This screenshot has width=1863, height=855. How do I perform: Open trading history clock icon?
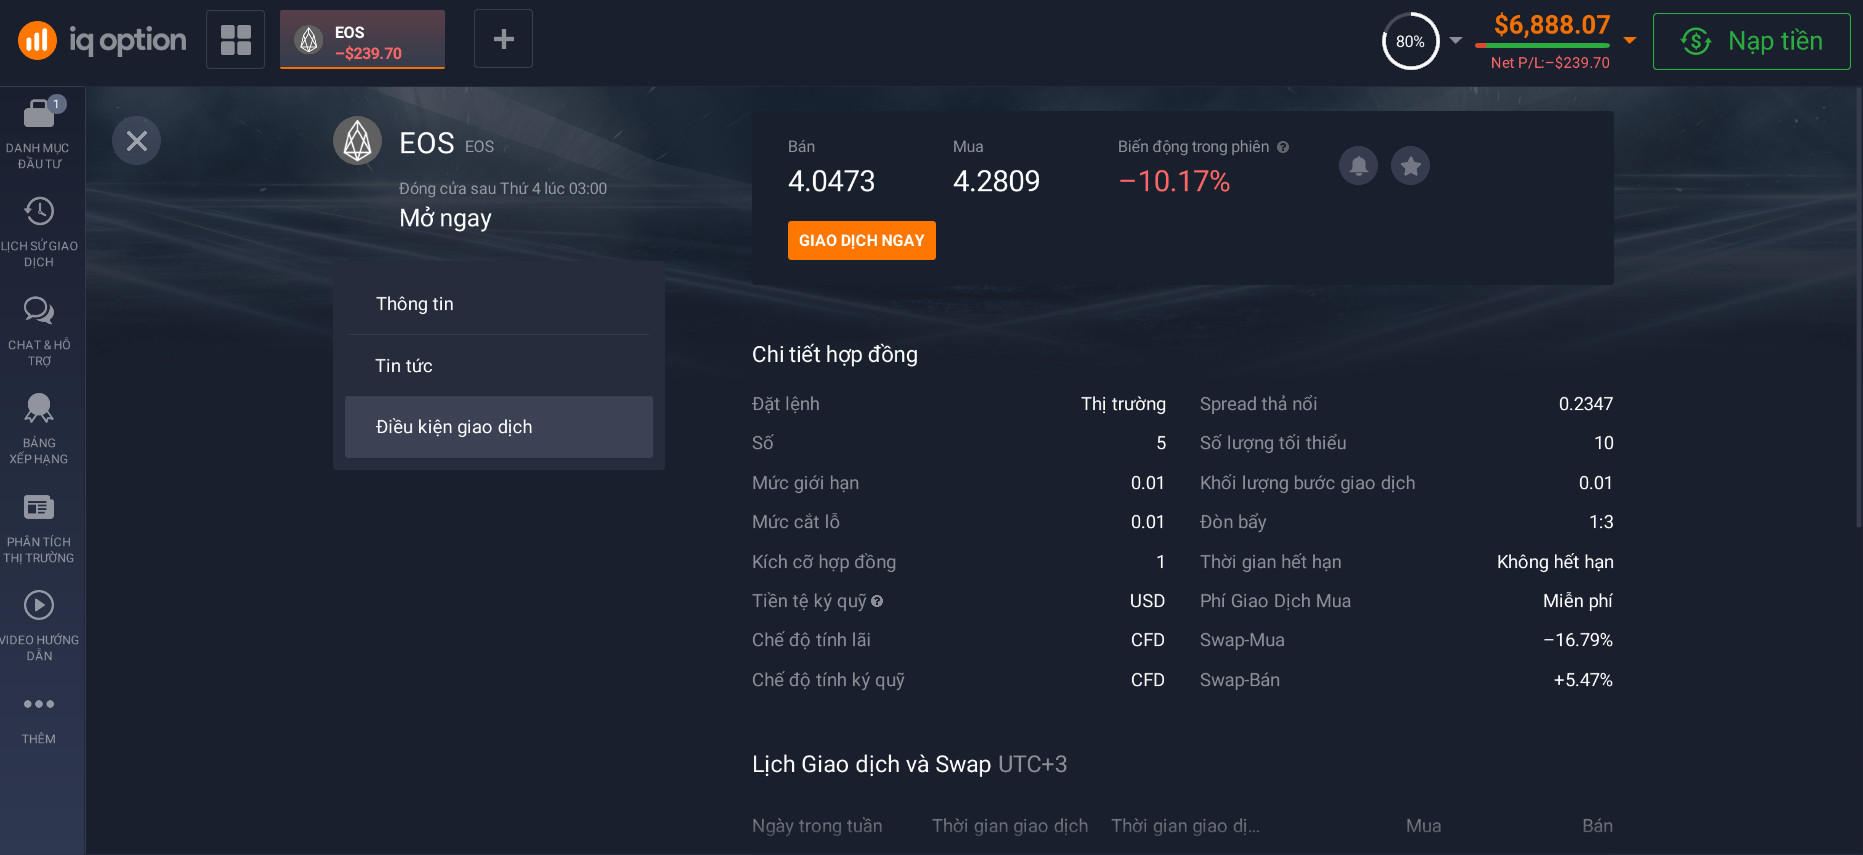click(39, 211)
